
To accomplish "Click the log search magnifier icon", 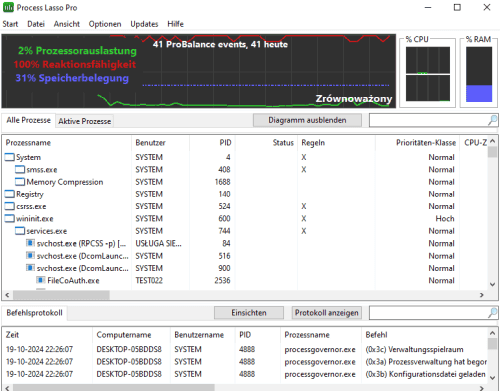I will pyautogui.click(x=492, y=313).
